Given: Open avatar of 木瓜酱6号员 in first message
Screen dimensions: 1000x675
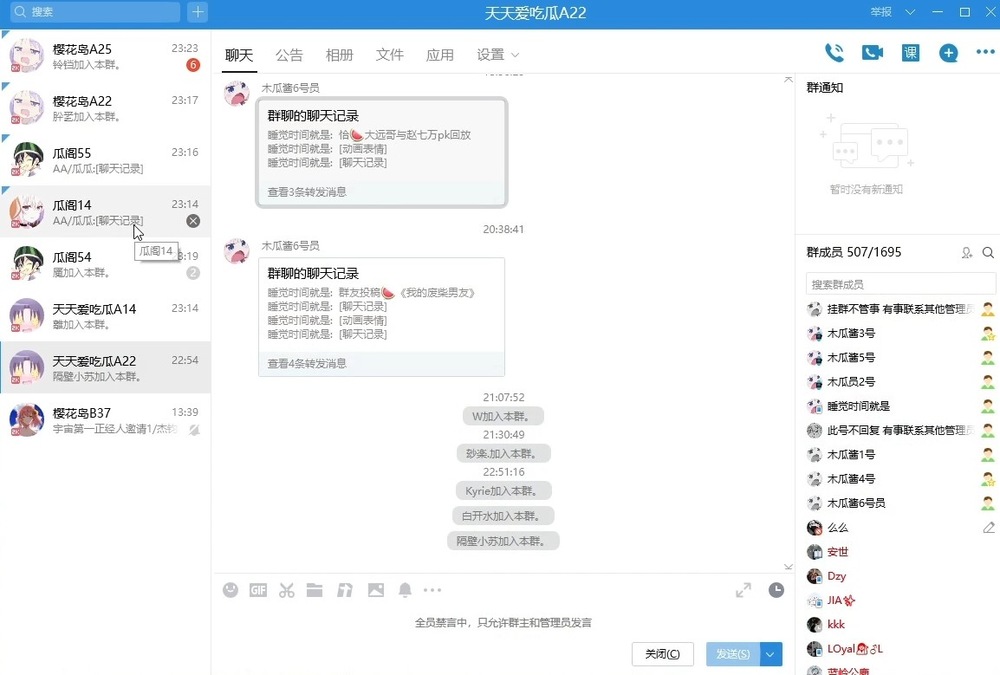Looking at the screenshot, I should [x=237, y=94].
